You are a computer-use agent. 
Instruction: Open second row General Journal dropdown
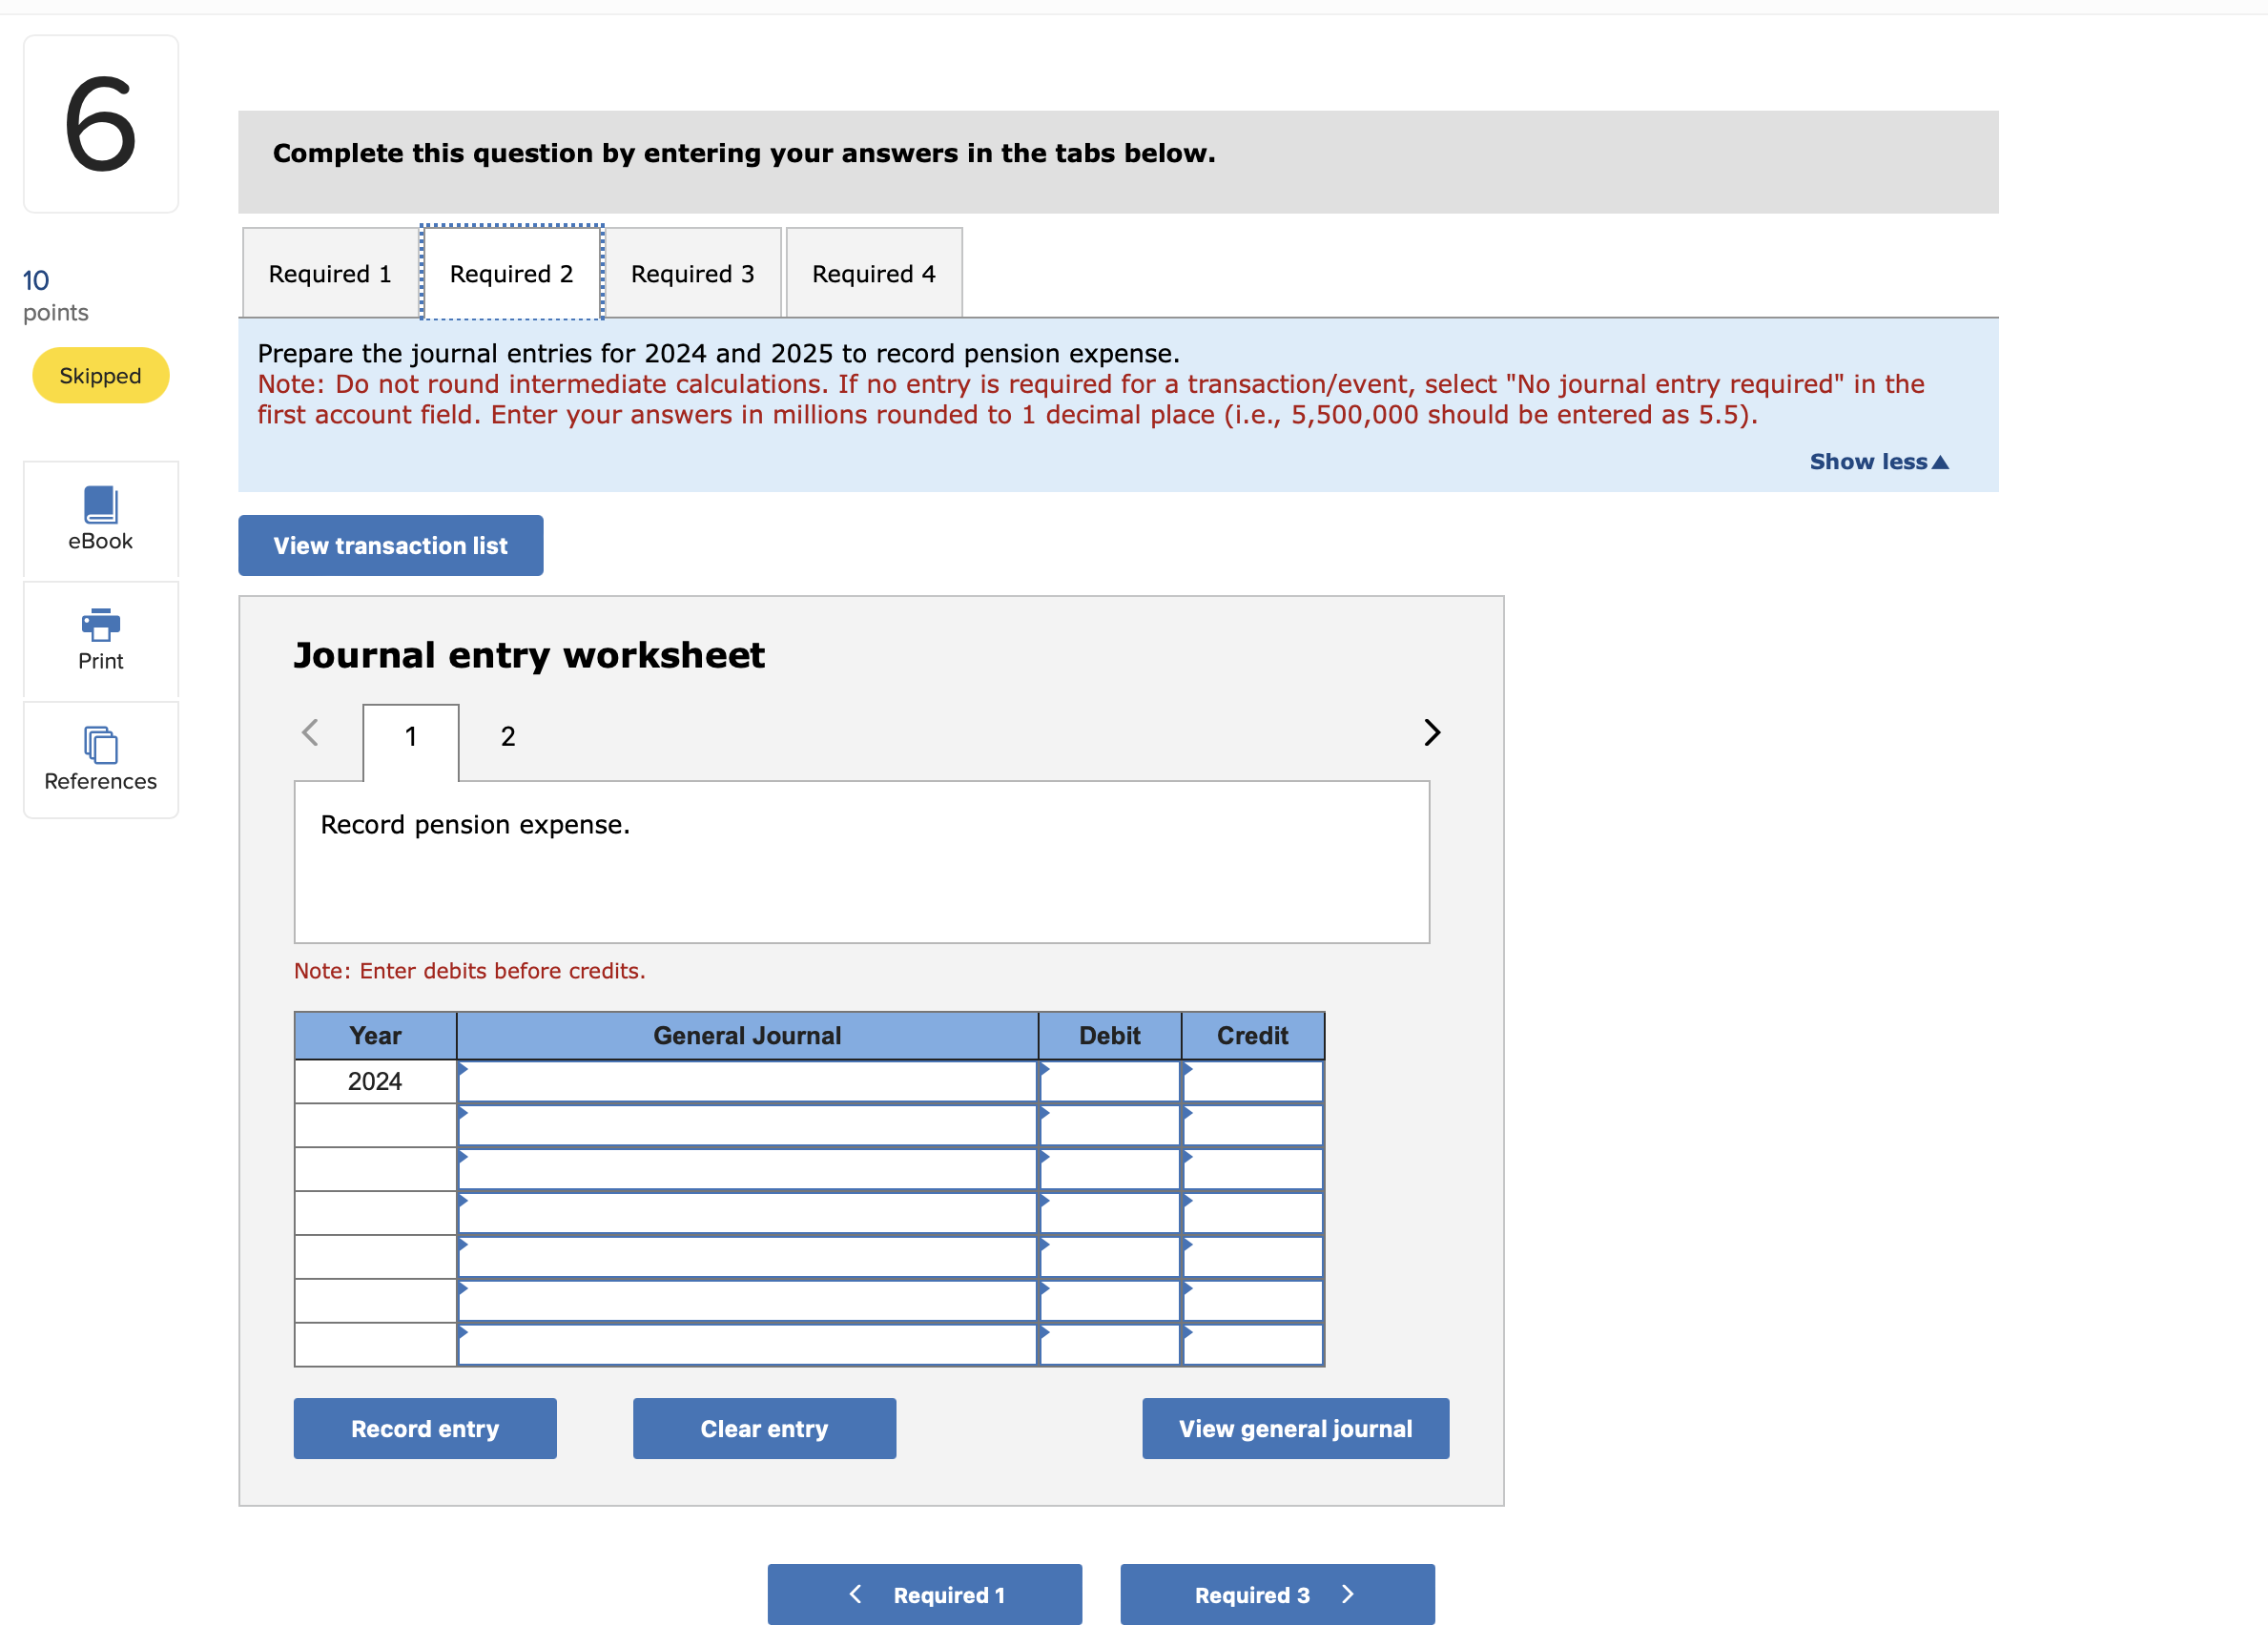tap(746, 1125)
